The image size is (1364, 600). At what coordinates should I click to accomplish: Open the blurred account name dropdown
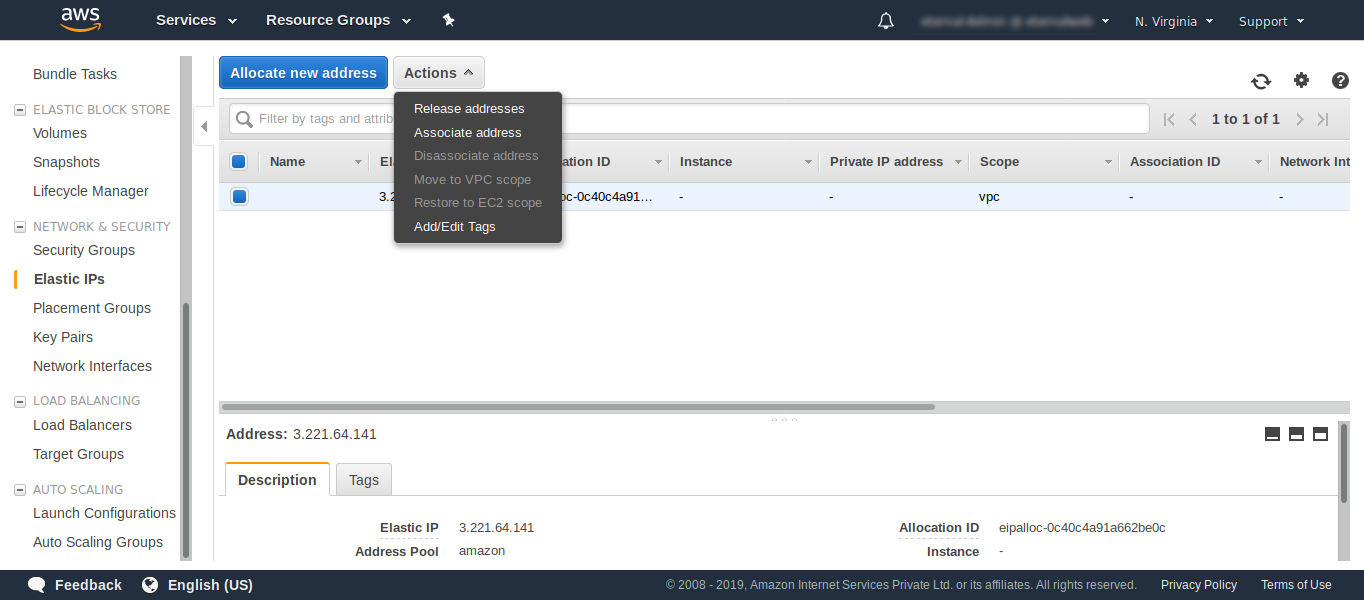pos(1016,21)
